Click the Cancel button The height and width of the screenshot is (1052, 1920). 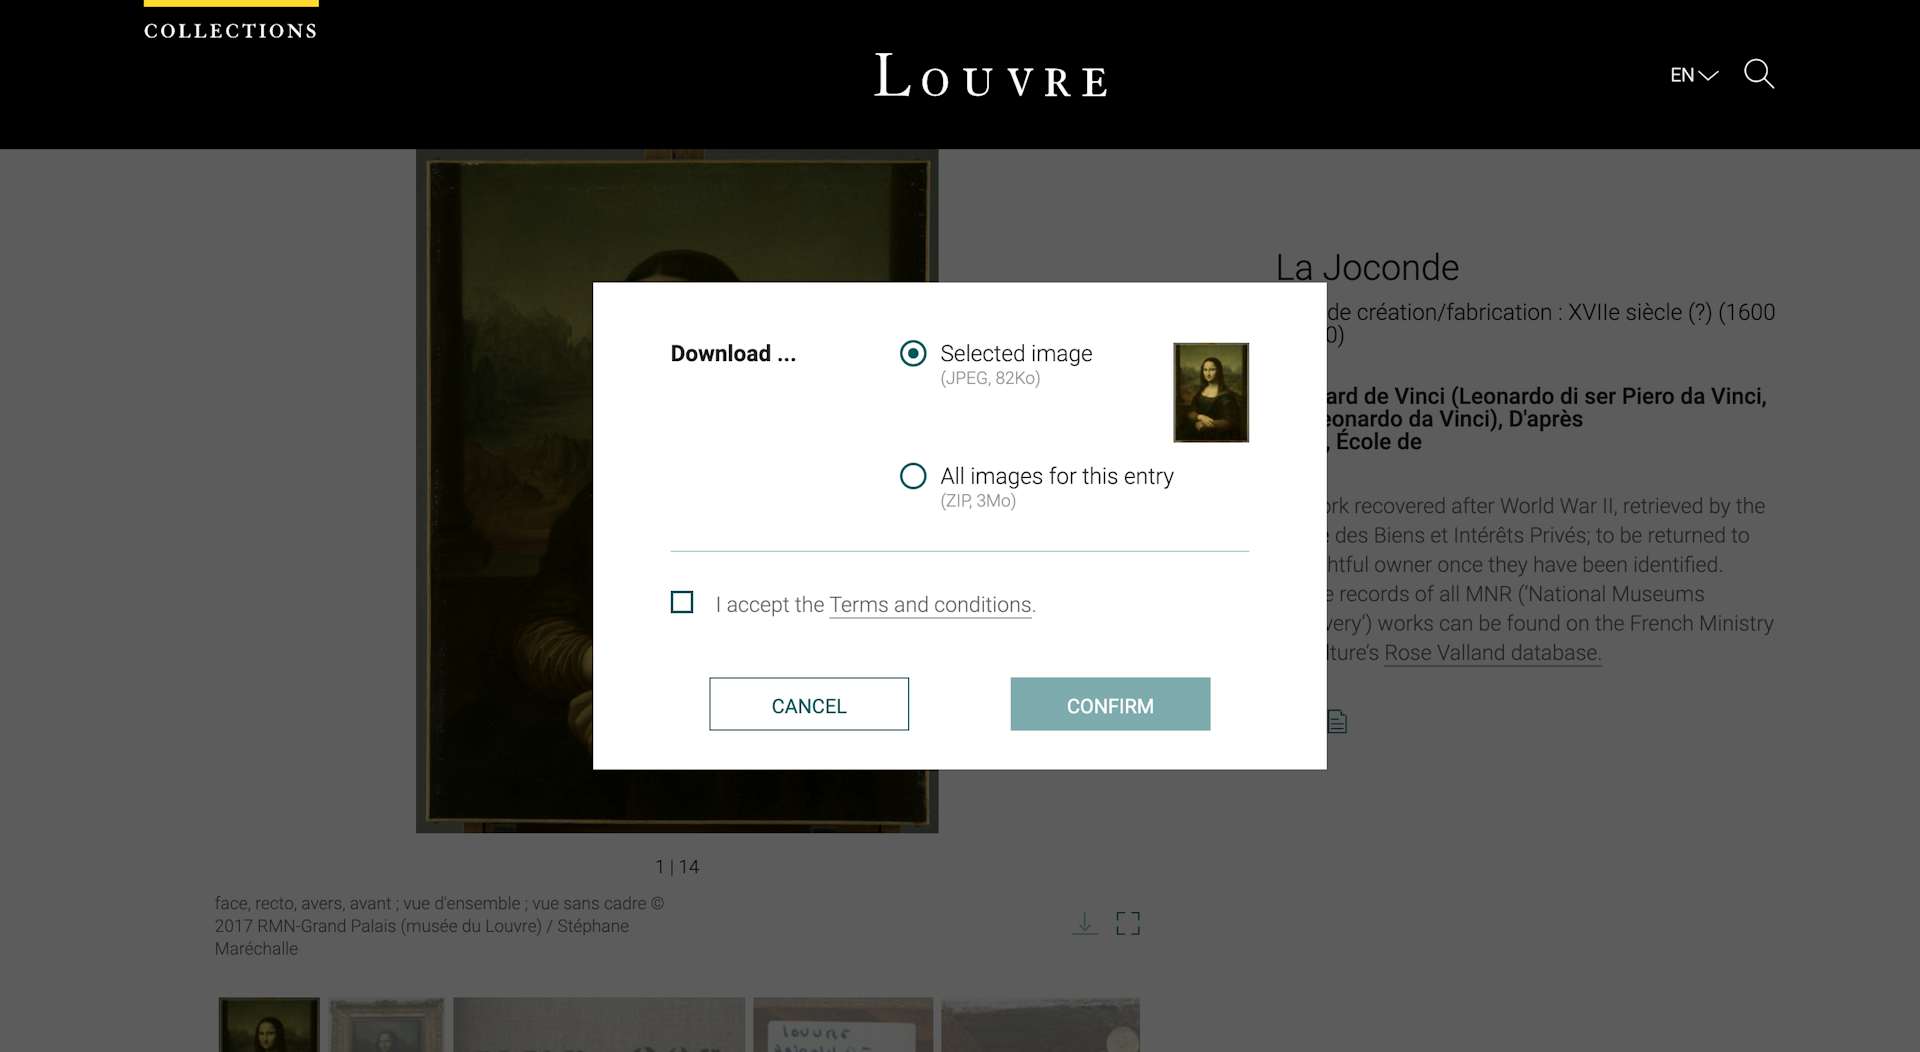pyautogui.click(x=809, y=704)
